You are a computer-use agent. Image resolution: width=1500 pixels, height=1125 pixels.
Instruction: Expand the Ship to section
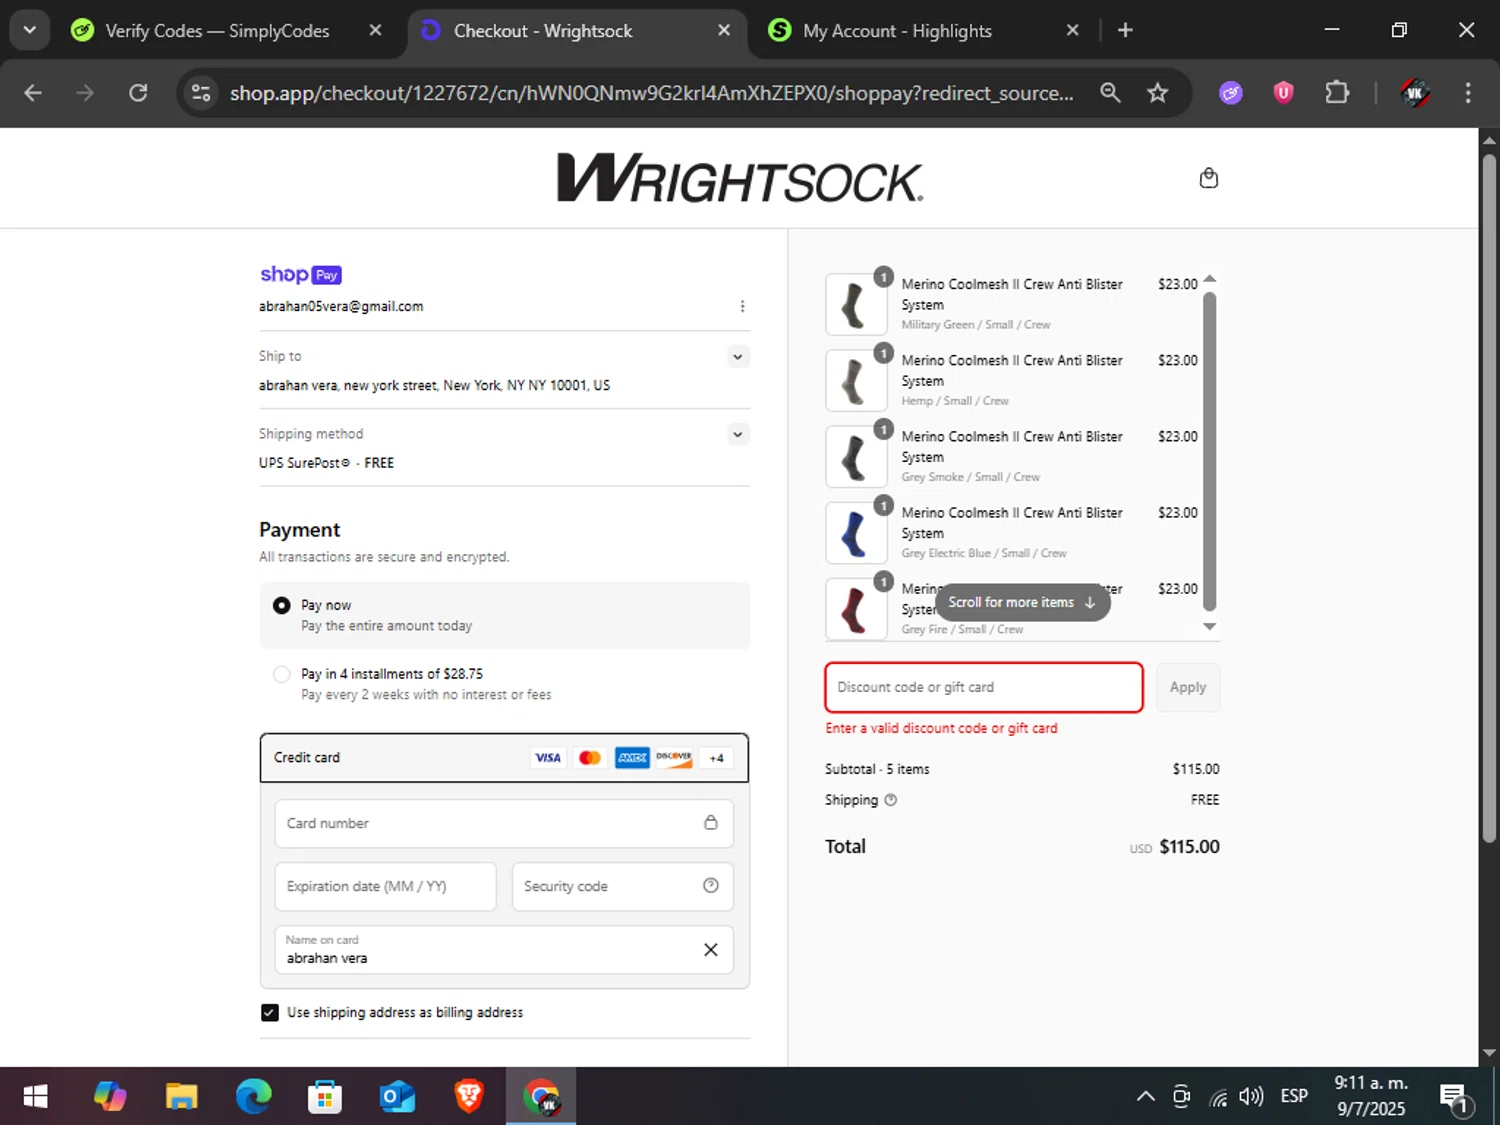pyautogui.click(x=737, y=357)
